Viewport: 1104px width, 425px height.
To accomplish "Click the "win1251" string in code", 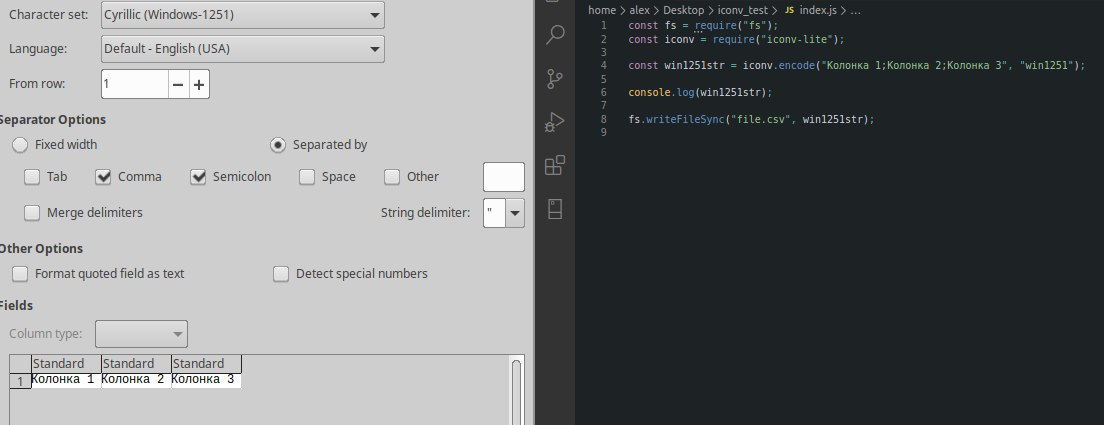I will [1047, 65].
